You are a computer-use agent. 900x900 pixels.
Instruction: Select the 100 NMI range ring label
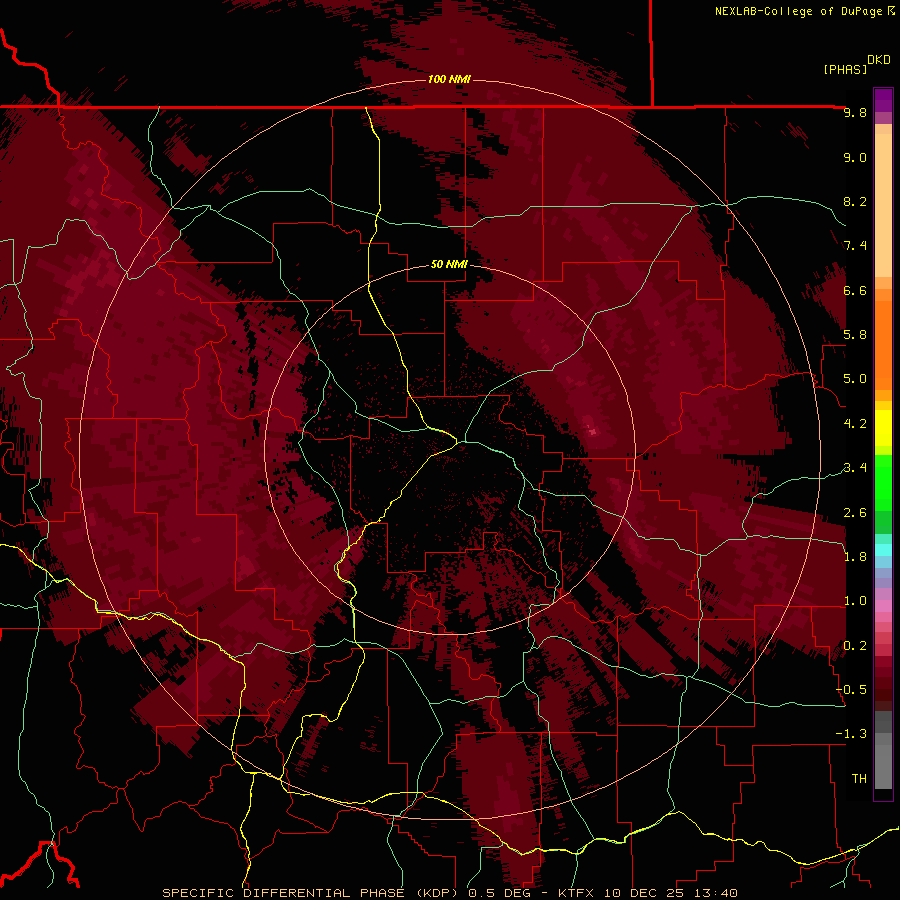coord(449,79)
